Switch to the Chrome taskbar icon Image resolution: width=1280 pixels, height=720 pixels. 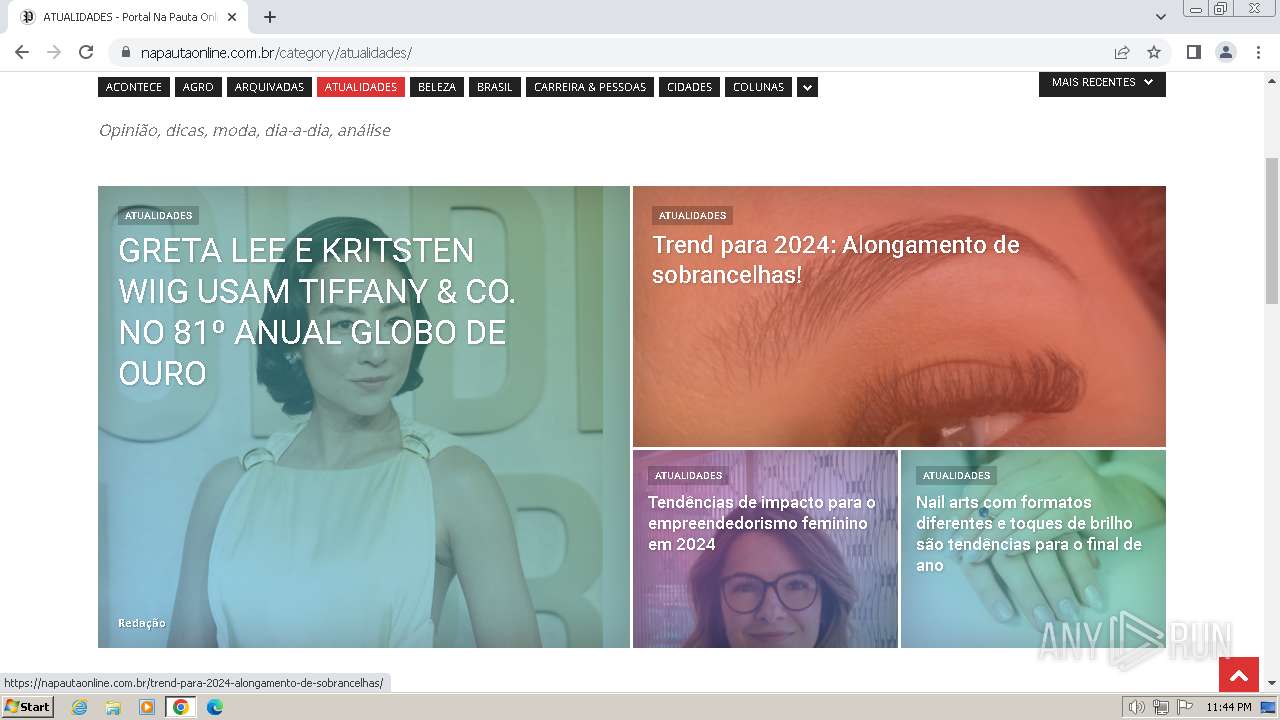click(181, 707)
